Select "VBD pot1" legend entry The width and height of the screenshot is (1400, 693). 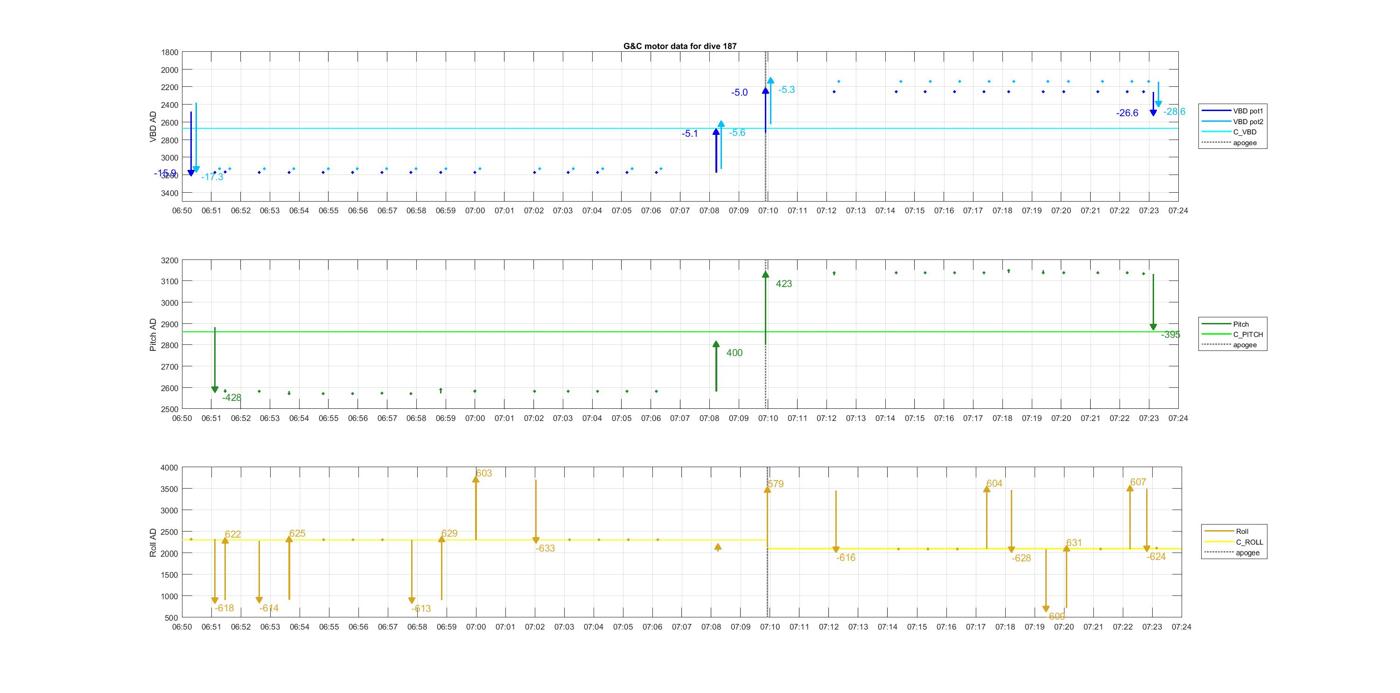[1249, 111]
